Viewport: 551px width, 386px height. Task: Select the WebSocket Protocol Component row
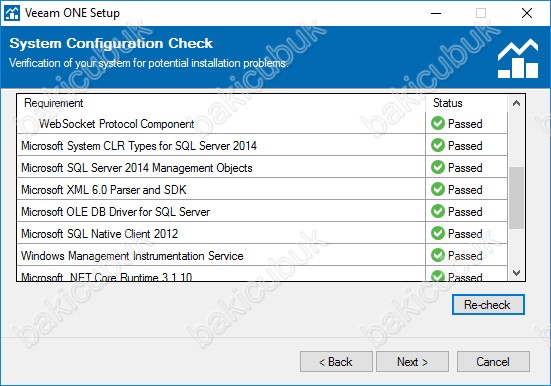tap(262, 123)
